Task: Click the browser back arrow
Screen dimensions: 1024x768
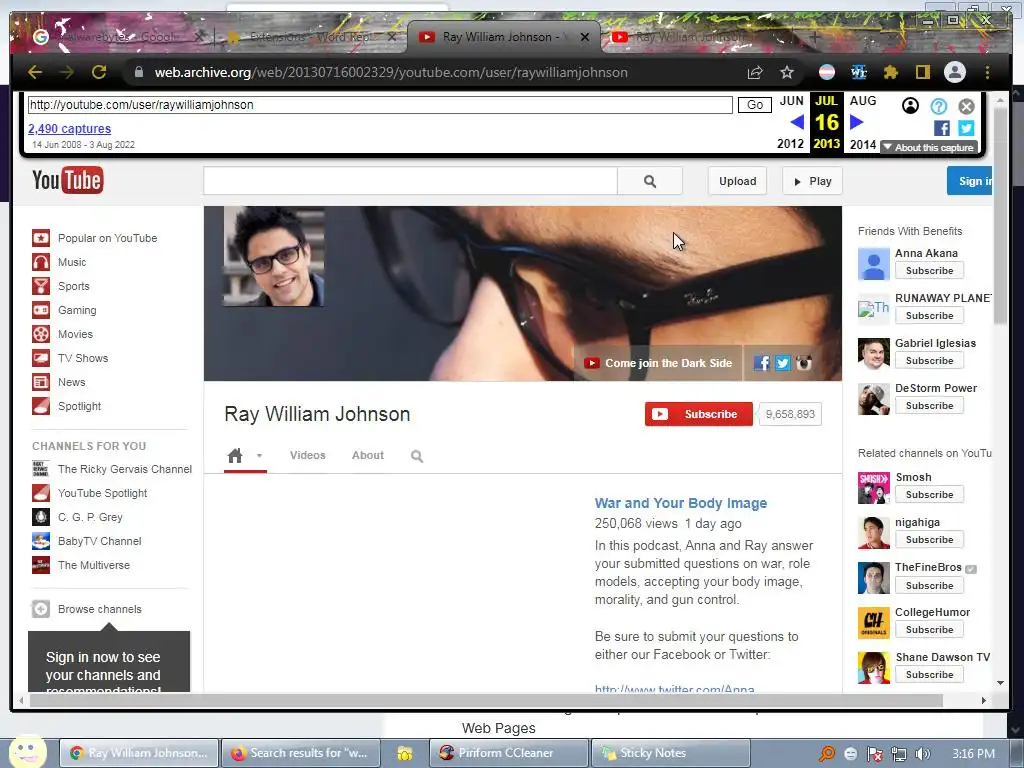Action: [x=35, y=72]
